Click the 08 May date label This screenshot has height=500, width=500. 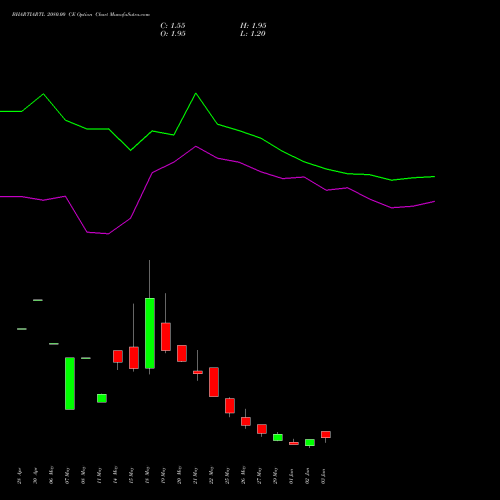pos(83,476)
